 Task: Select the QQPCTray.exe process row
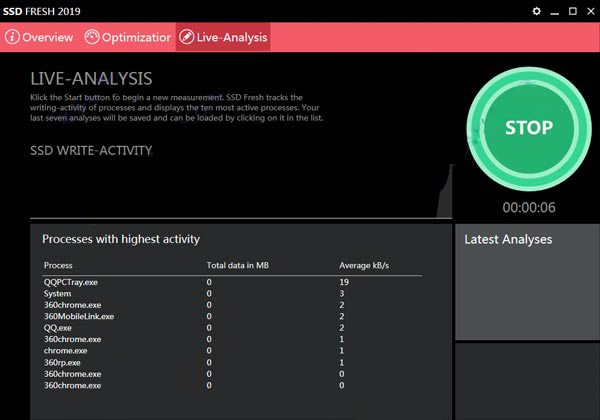point(232,282)
